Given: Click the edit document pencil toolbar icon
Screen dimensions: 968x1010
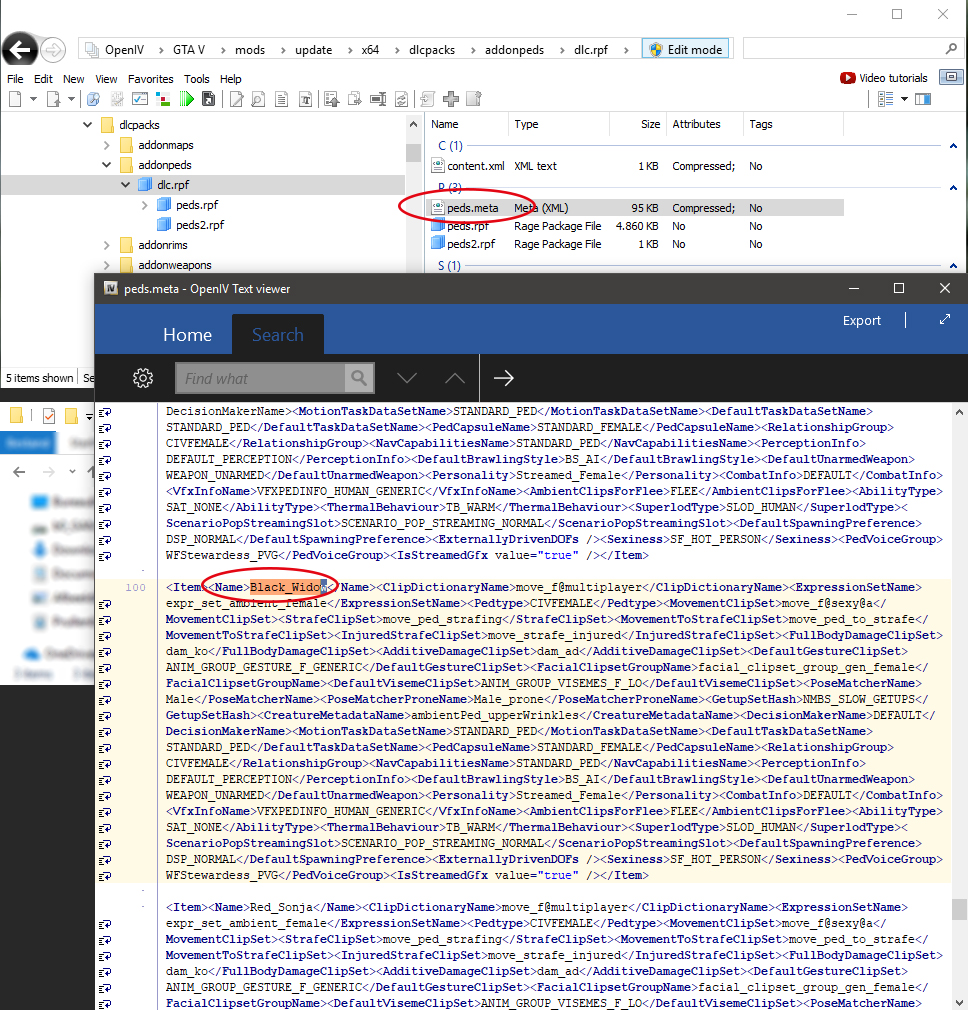Looking at the screenshot, I should click(236, 99).
